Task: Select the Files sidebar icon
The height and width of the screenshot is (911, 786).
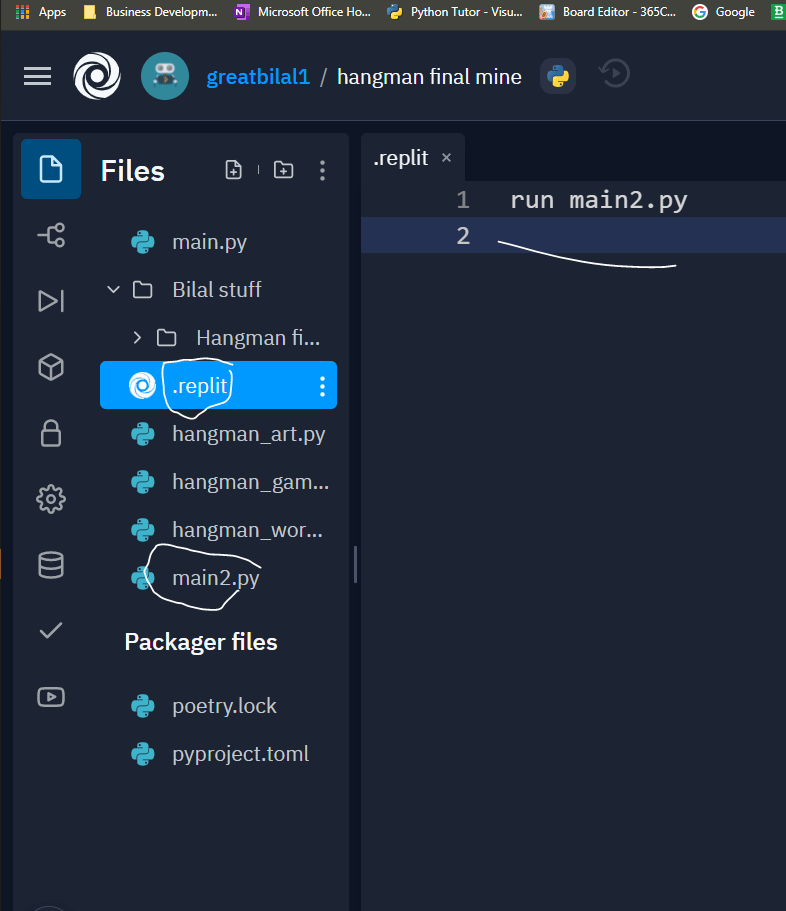Action: (x=51, y=169)
